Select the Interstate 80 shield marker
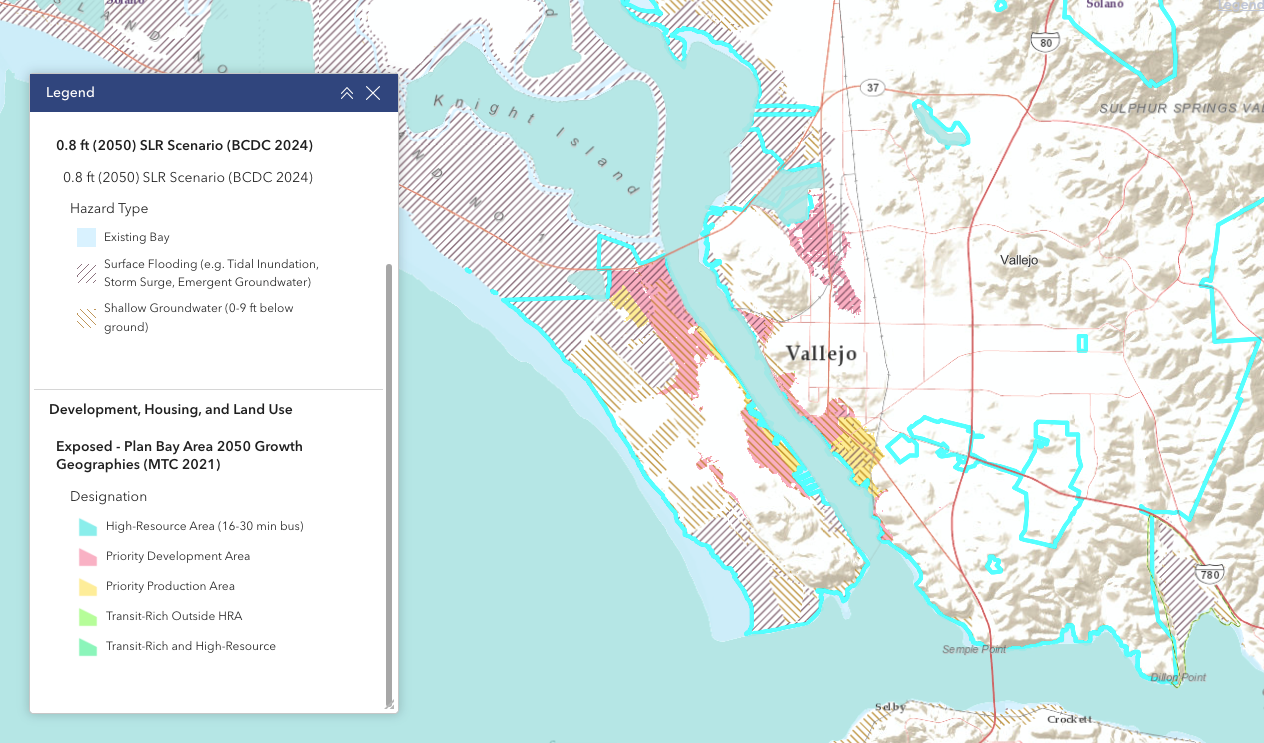 (1045, 41)
